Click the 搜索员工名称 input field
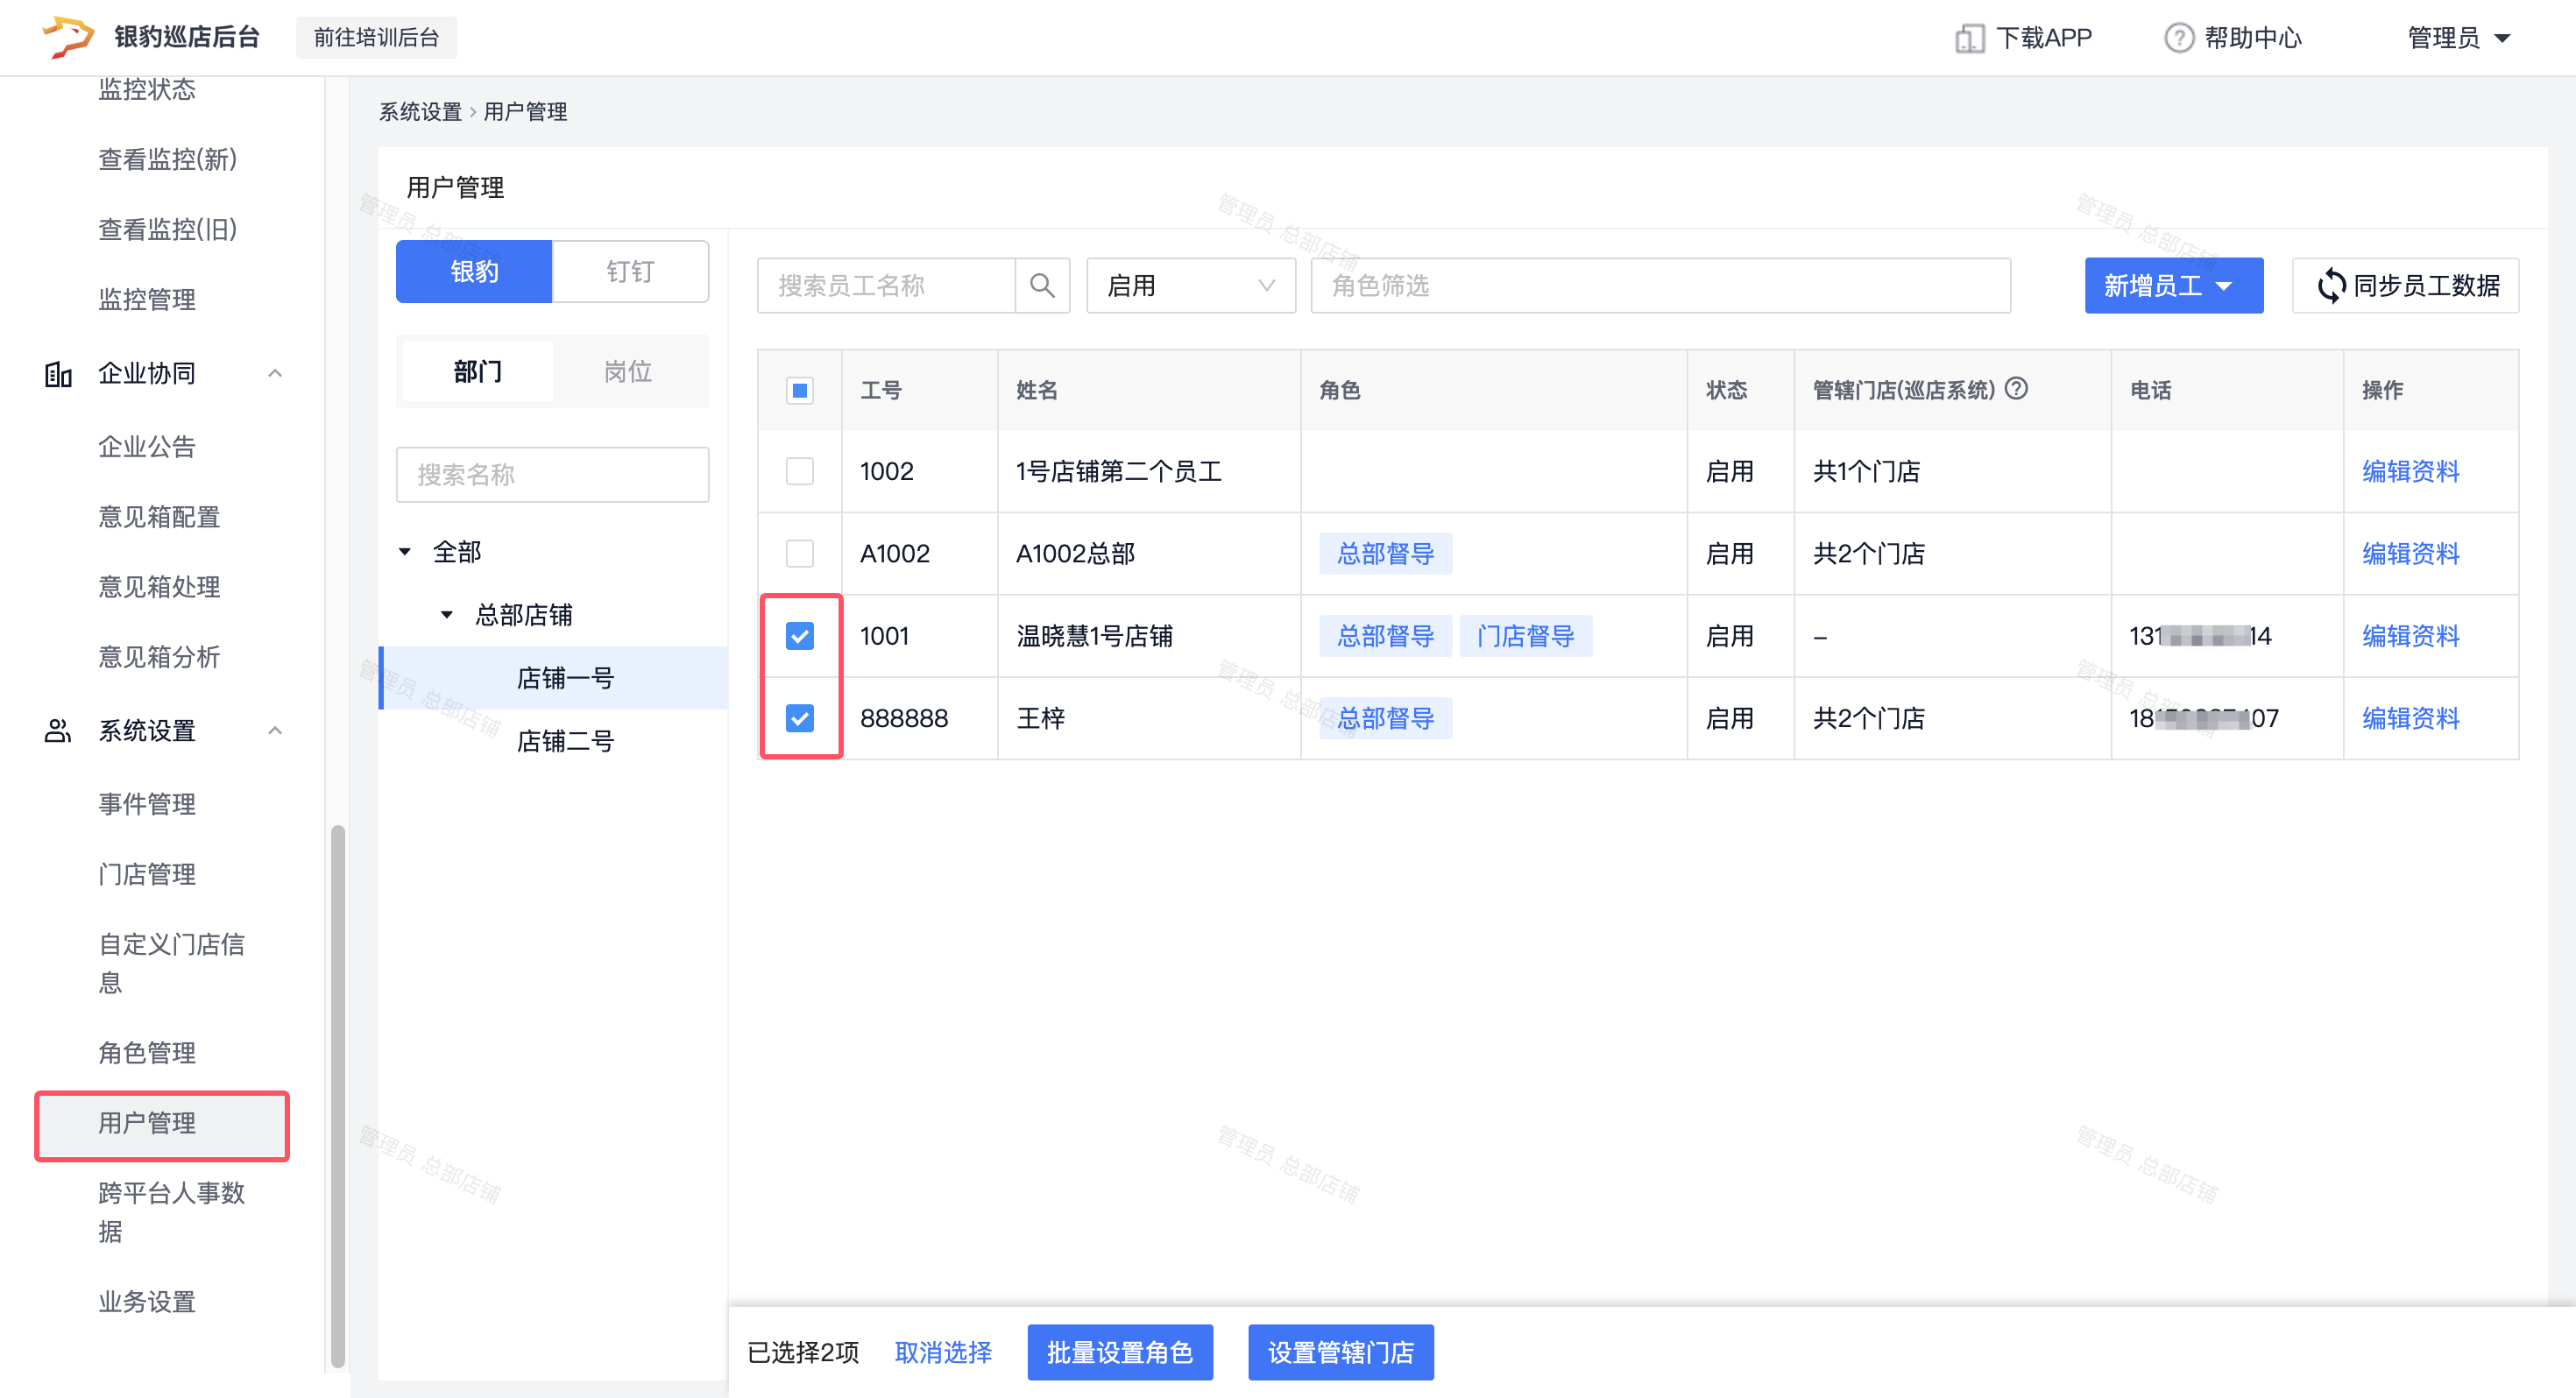Image resolution: width=2576 pixels, height=1398 pixels. (x=886, y=286)
